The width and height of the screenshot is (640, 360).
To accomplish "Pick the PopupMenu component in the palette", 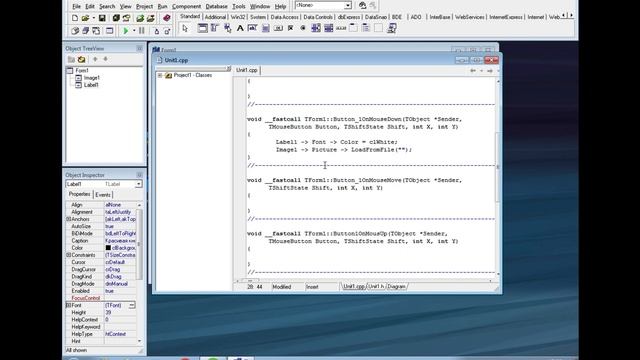I will pyautogui.click(x=227, y=28).
